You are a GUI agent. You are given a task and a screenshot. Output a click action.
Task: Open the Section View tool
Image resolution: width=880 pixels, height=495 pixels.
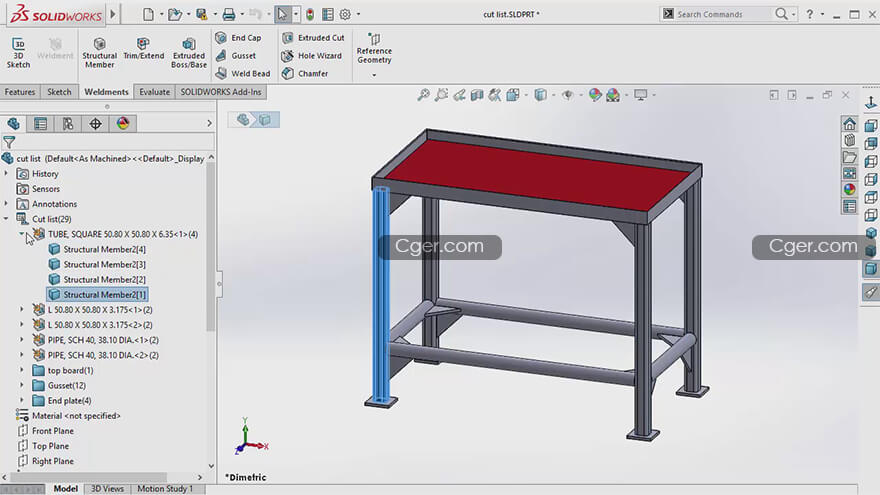pos(477,95)
